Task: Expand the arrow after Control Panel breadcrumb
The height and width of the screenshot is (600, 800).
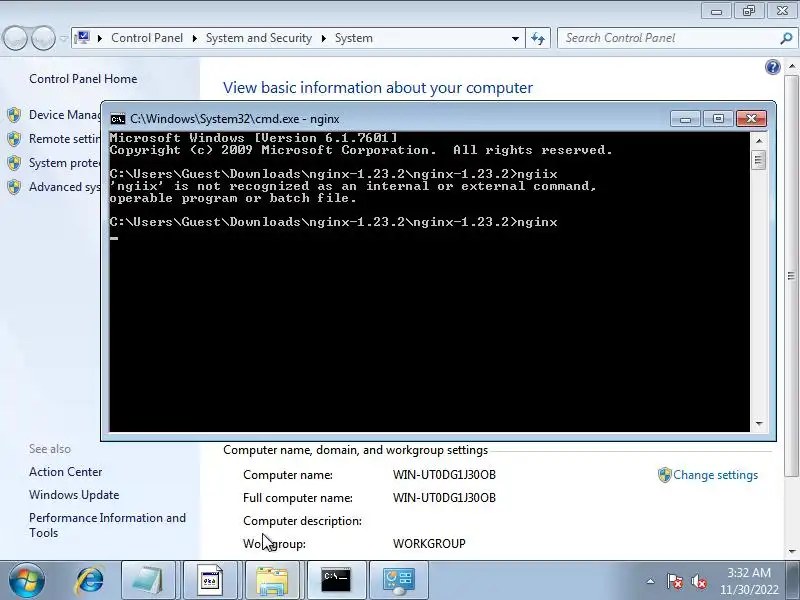Action: tap(194, 38)
